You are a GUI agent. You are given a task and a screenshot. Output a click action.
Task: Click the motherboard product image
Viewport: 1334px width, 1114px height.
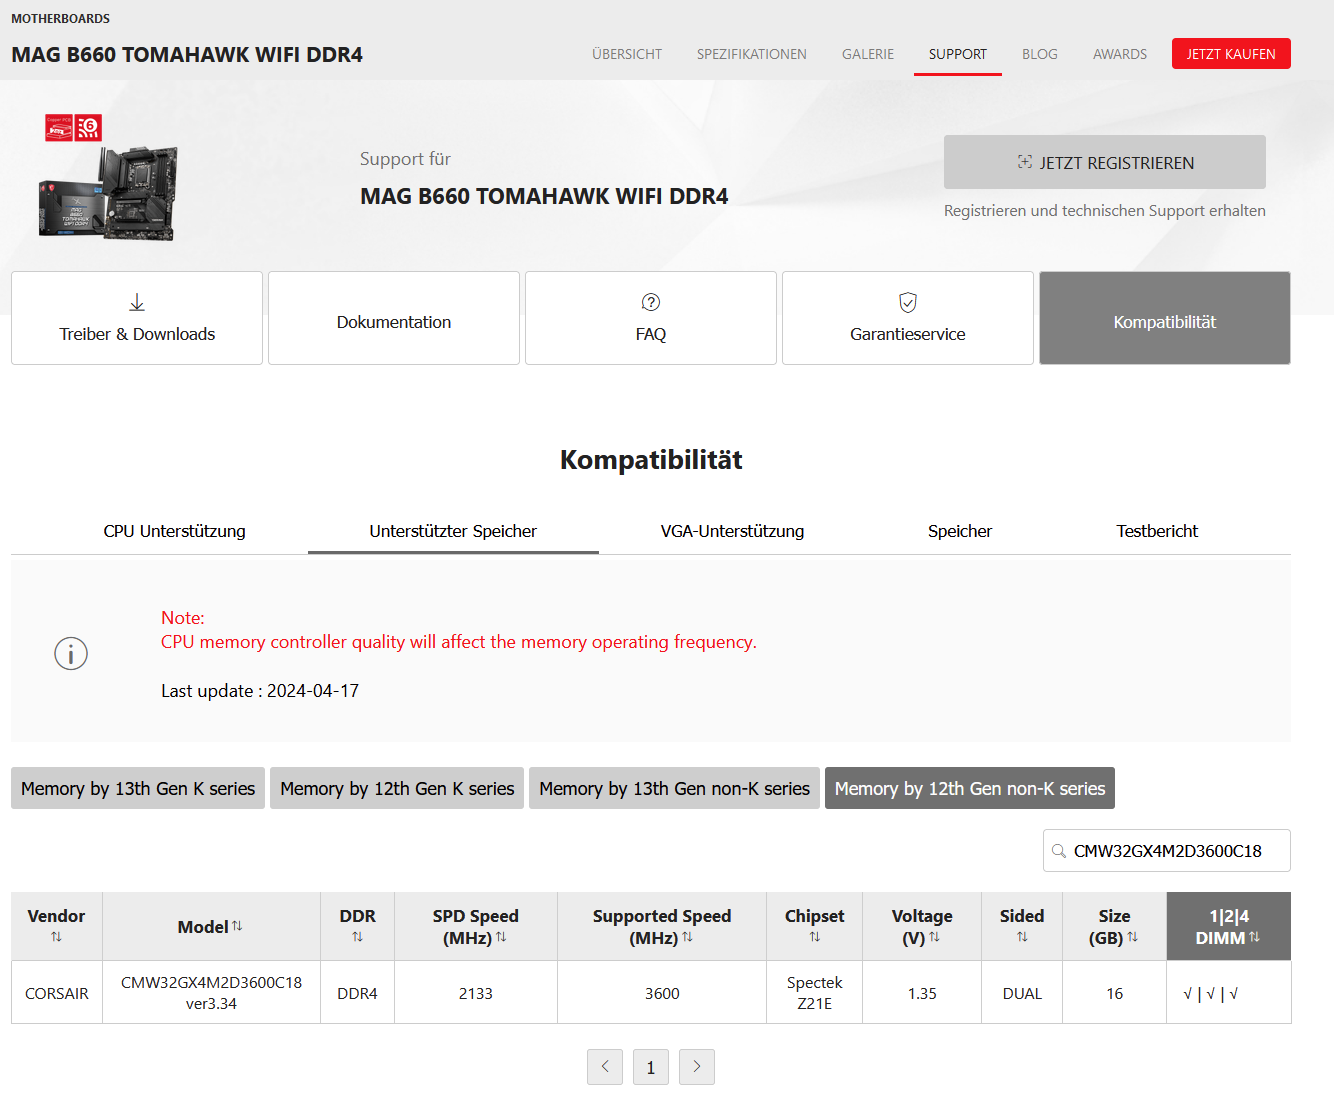pyautogui.click(x=108, y=194)
